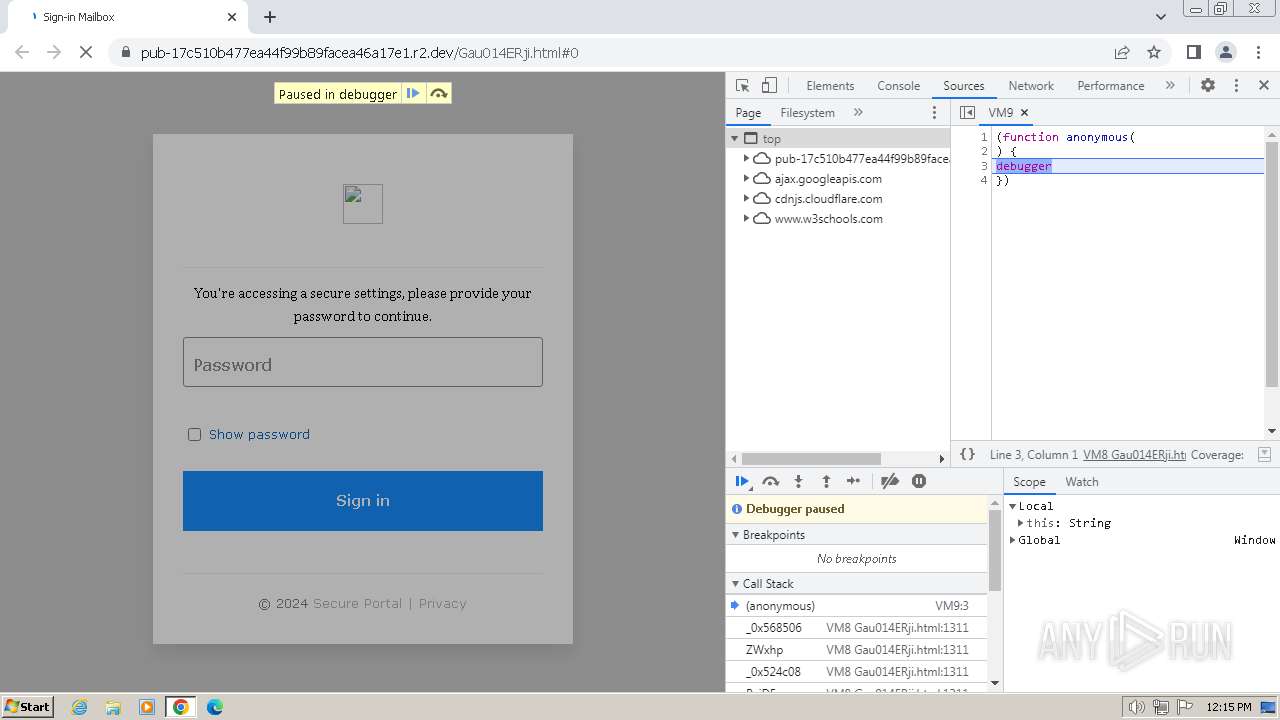
Task: Switch to the Network tab
Action: click(x=1031, y=86)
